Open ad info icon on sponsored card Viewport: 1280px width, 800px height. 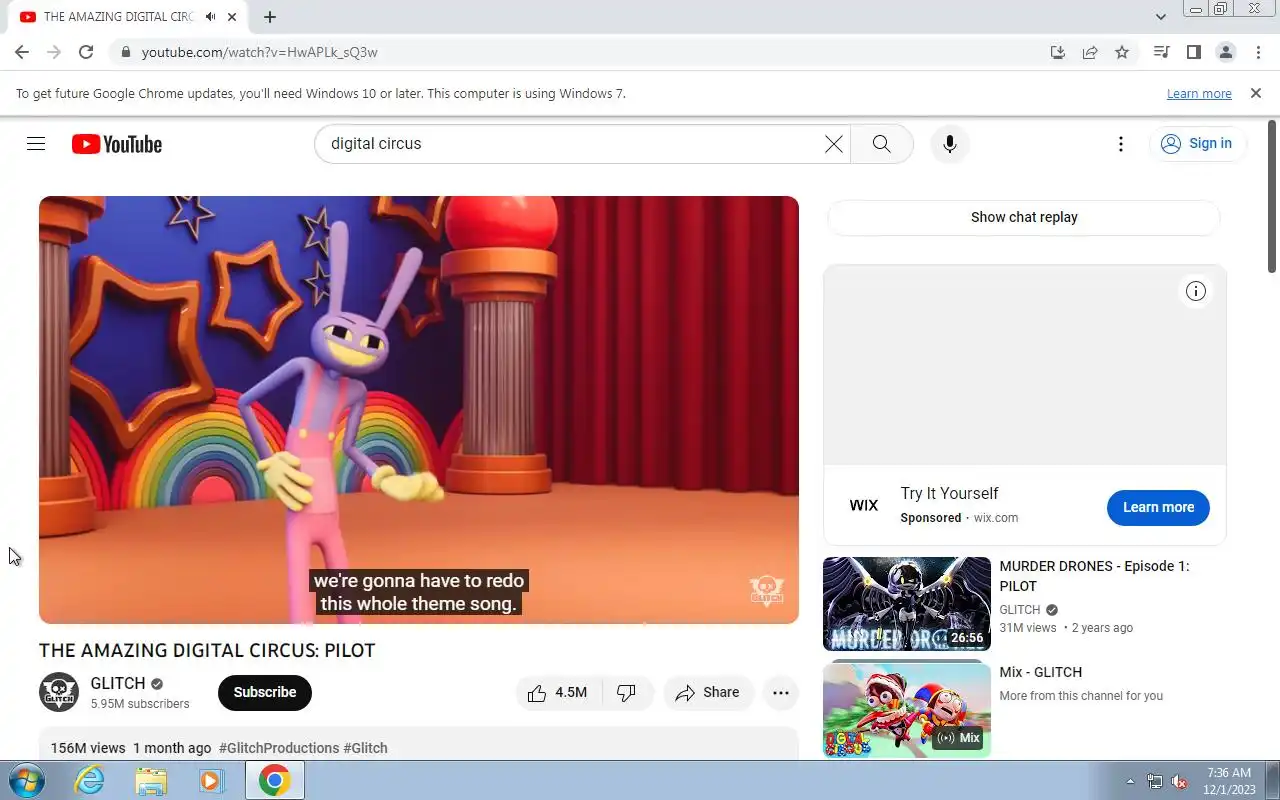click(x=1196, y=291)
